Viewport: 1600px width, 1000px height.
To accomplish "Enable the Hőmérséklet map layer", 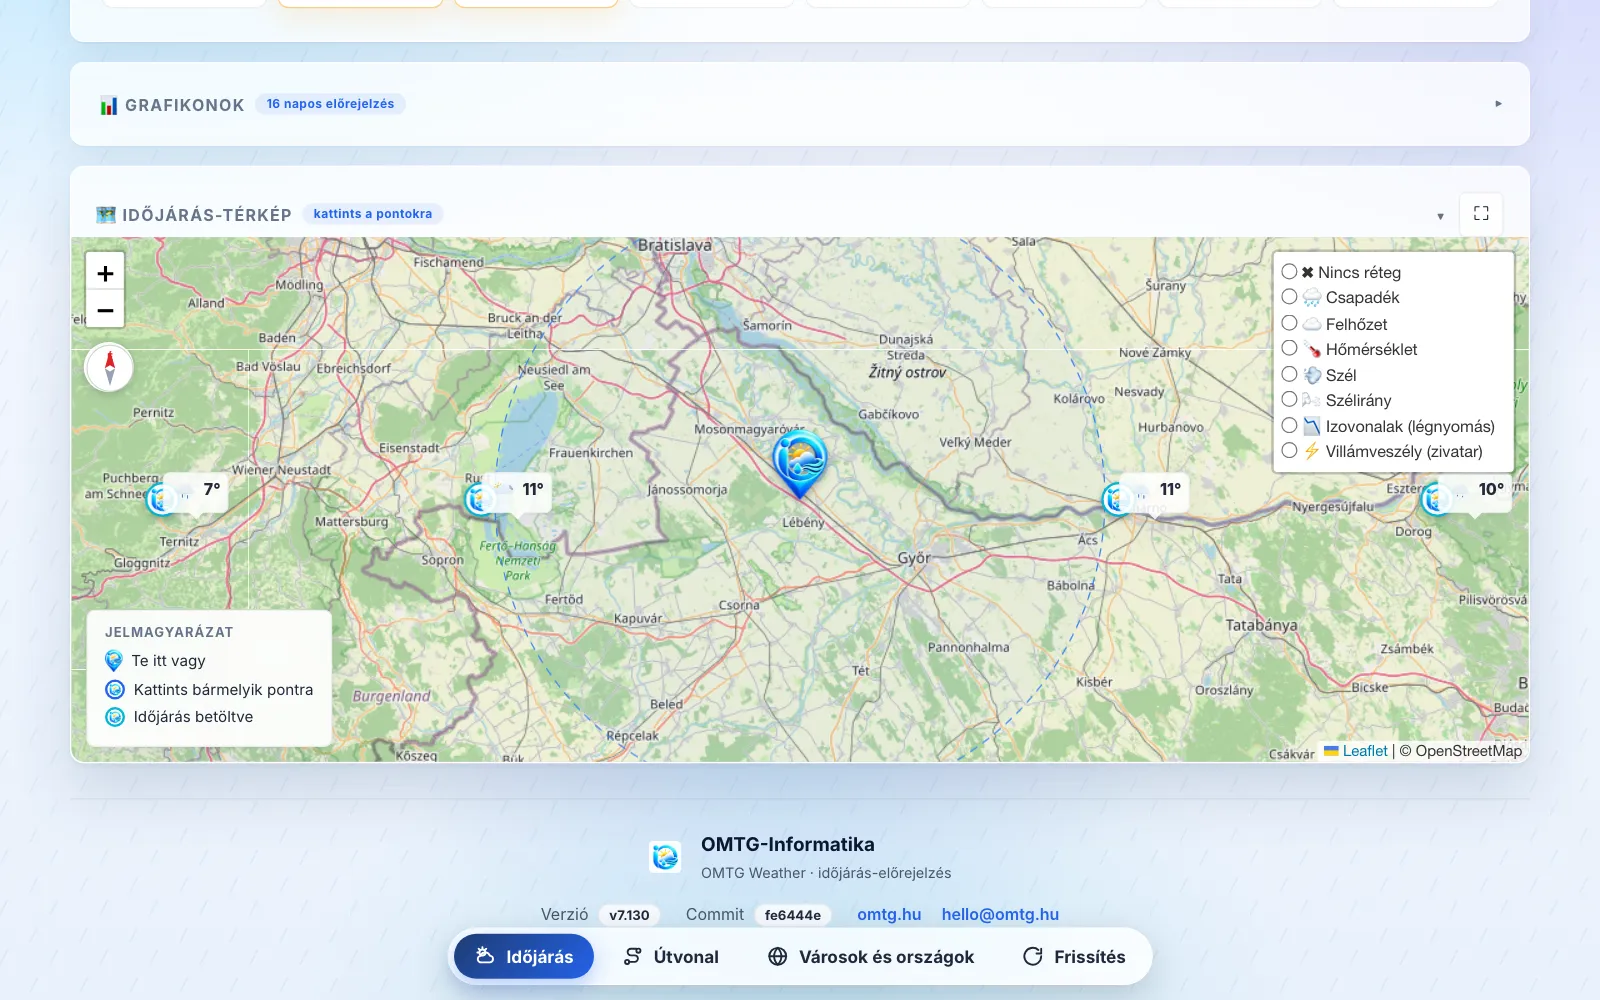I will point(1290,348).
